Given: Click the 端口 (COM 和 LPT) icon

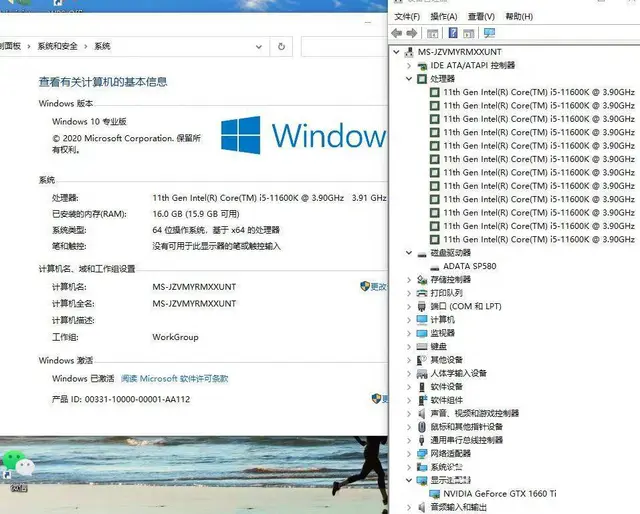Looking at the screenshot, I should tap(422, 307).
